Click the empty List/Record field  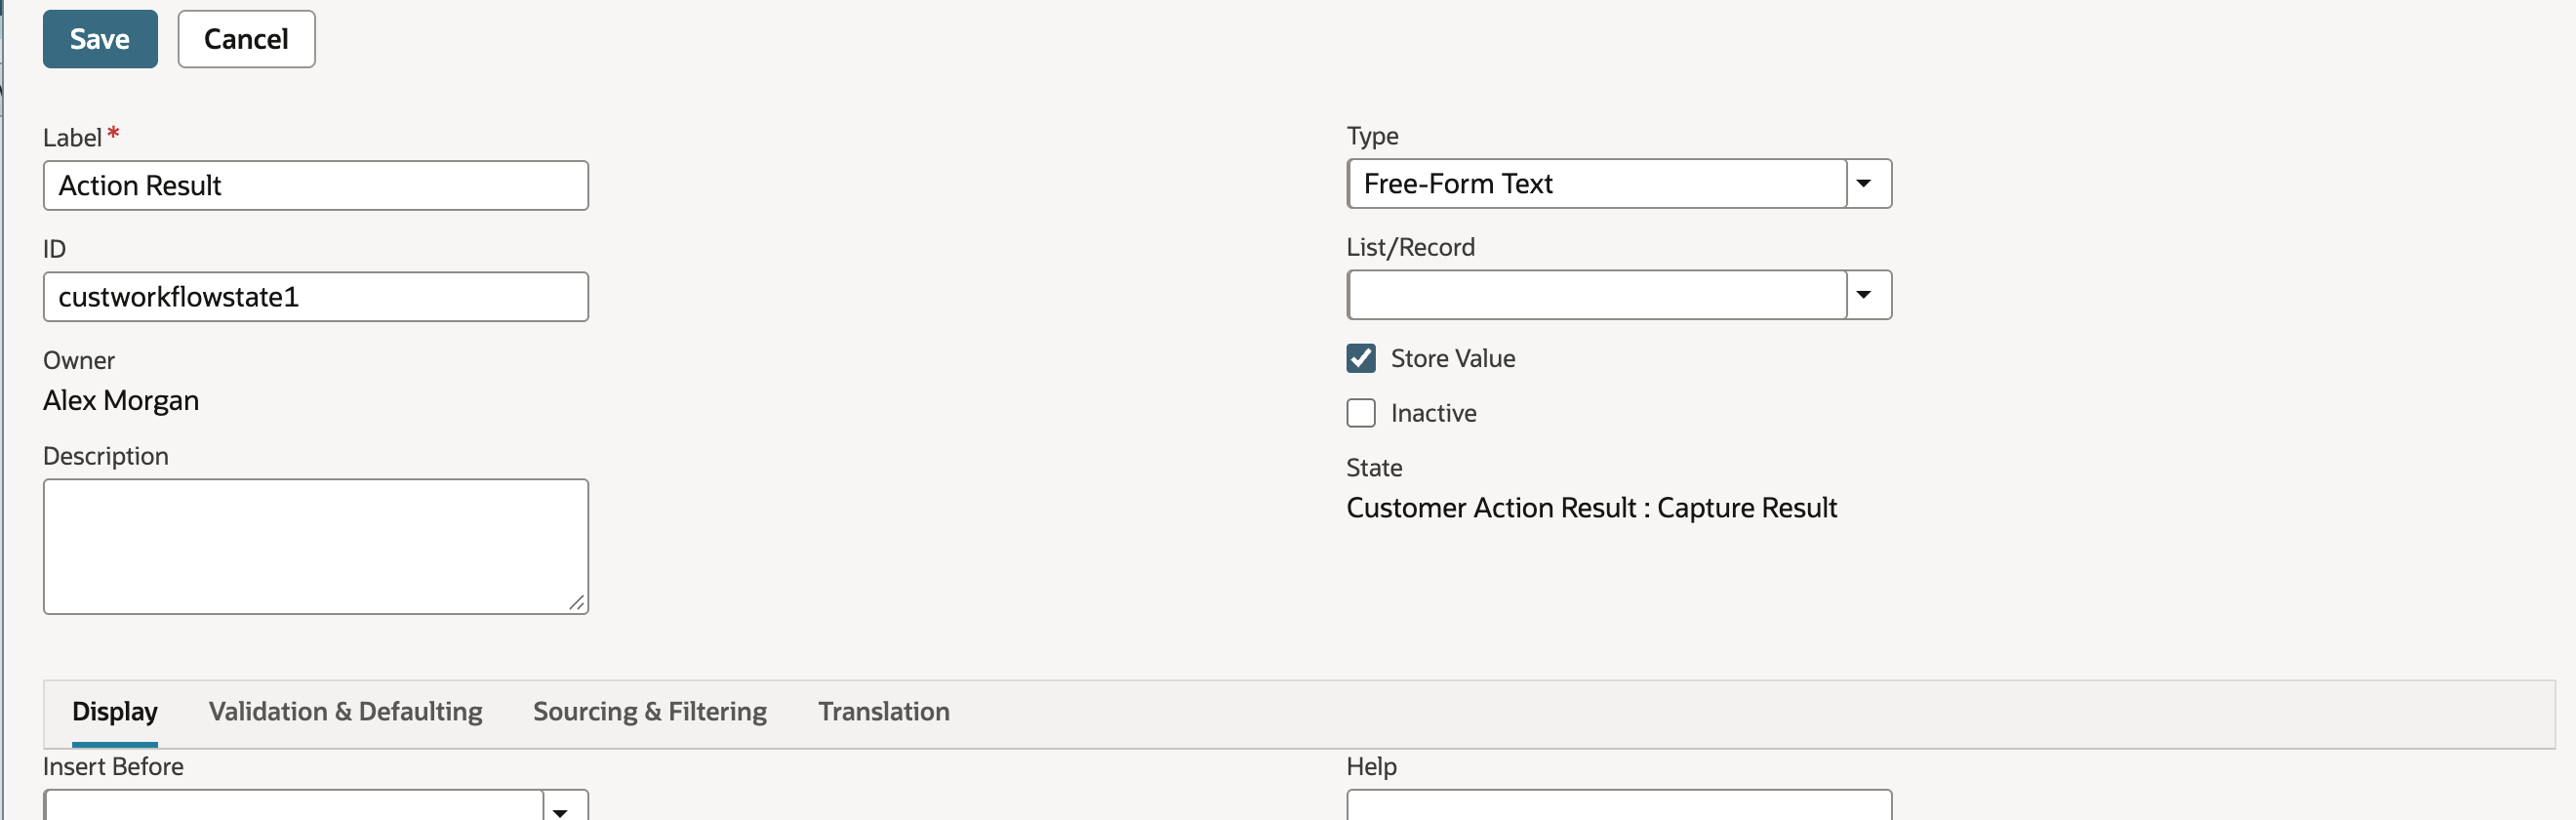tap(1597, 295)
